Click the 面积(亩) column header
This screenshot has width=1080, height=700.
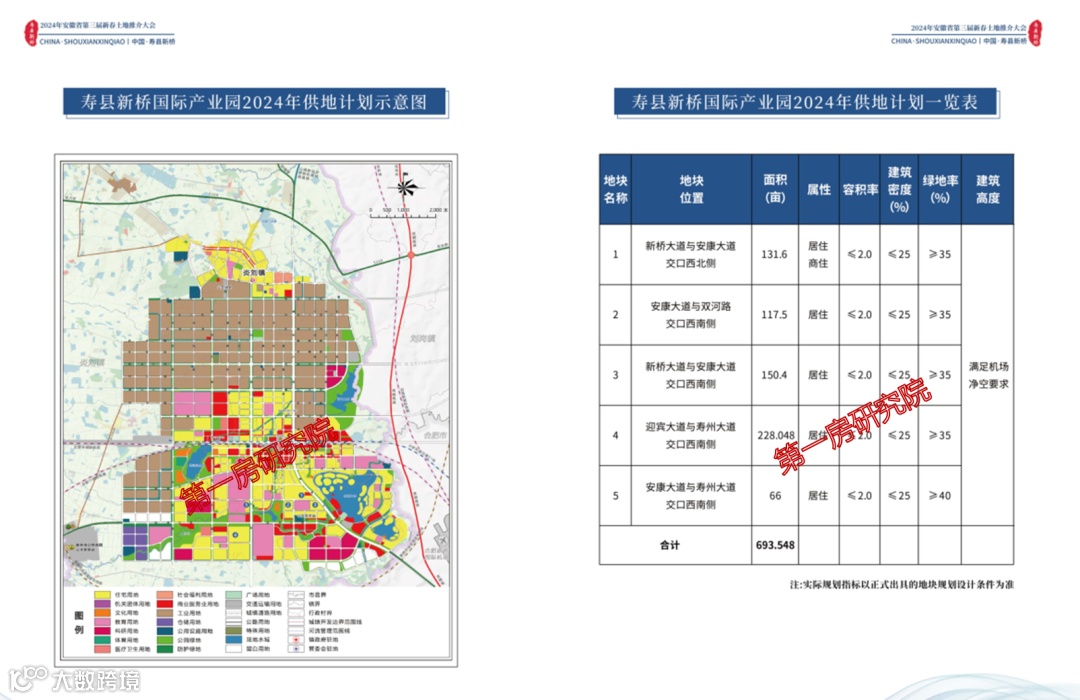775,188
